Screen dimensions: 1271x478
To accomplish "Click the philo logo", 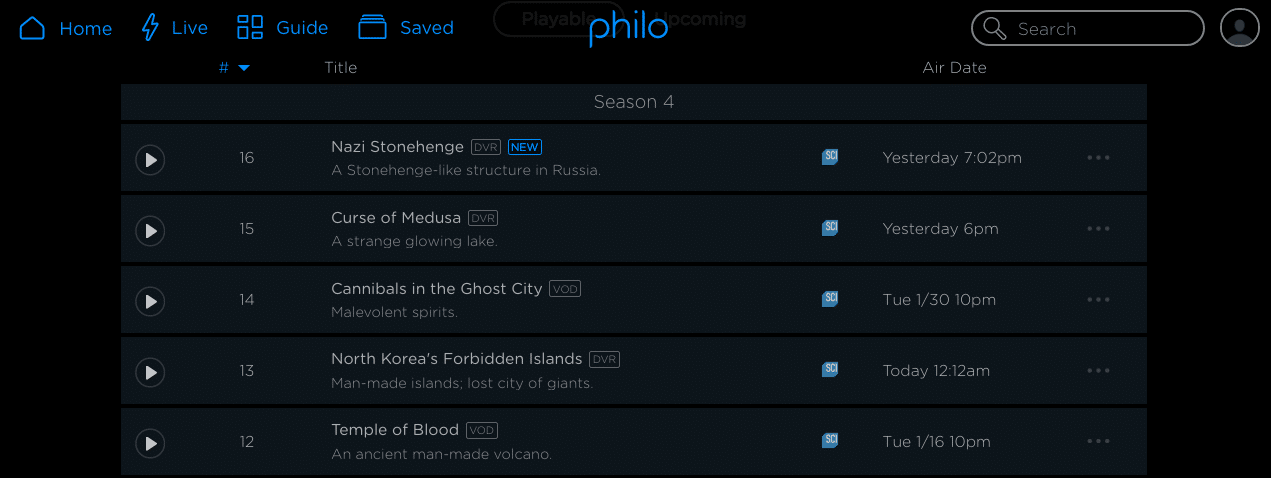I will 628,28.
